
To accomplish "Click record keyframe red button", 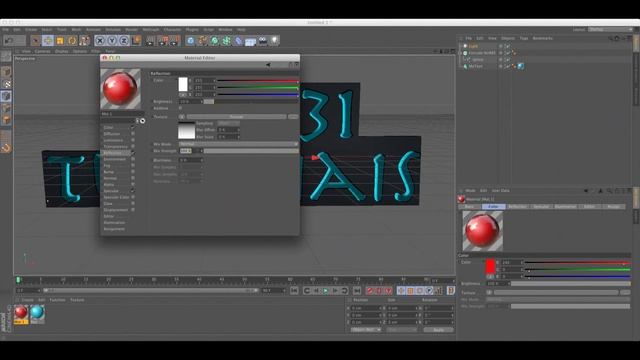I will (370, 291).
